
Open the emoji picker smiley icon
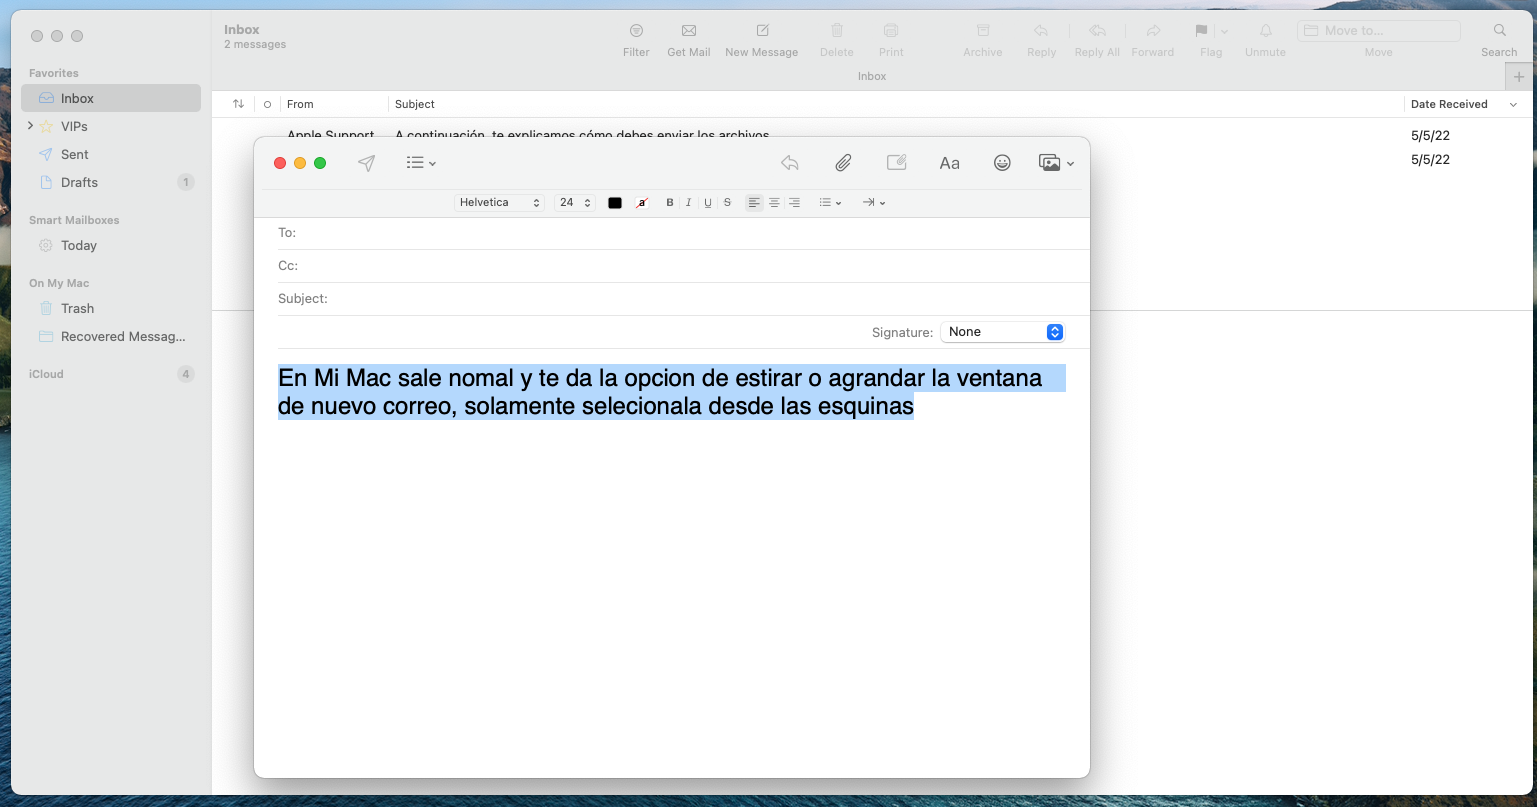1002,163
